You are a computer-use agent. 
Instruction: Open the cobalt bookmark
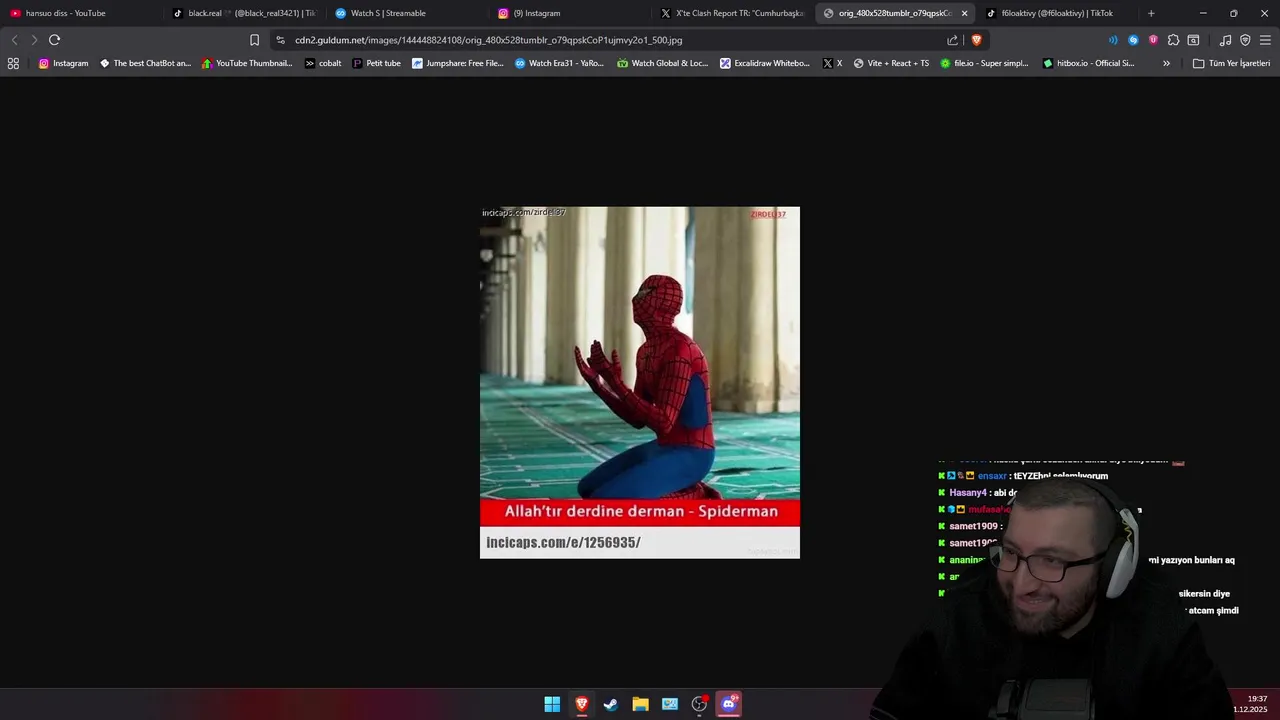click(x=323, y=63)
